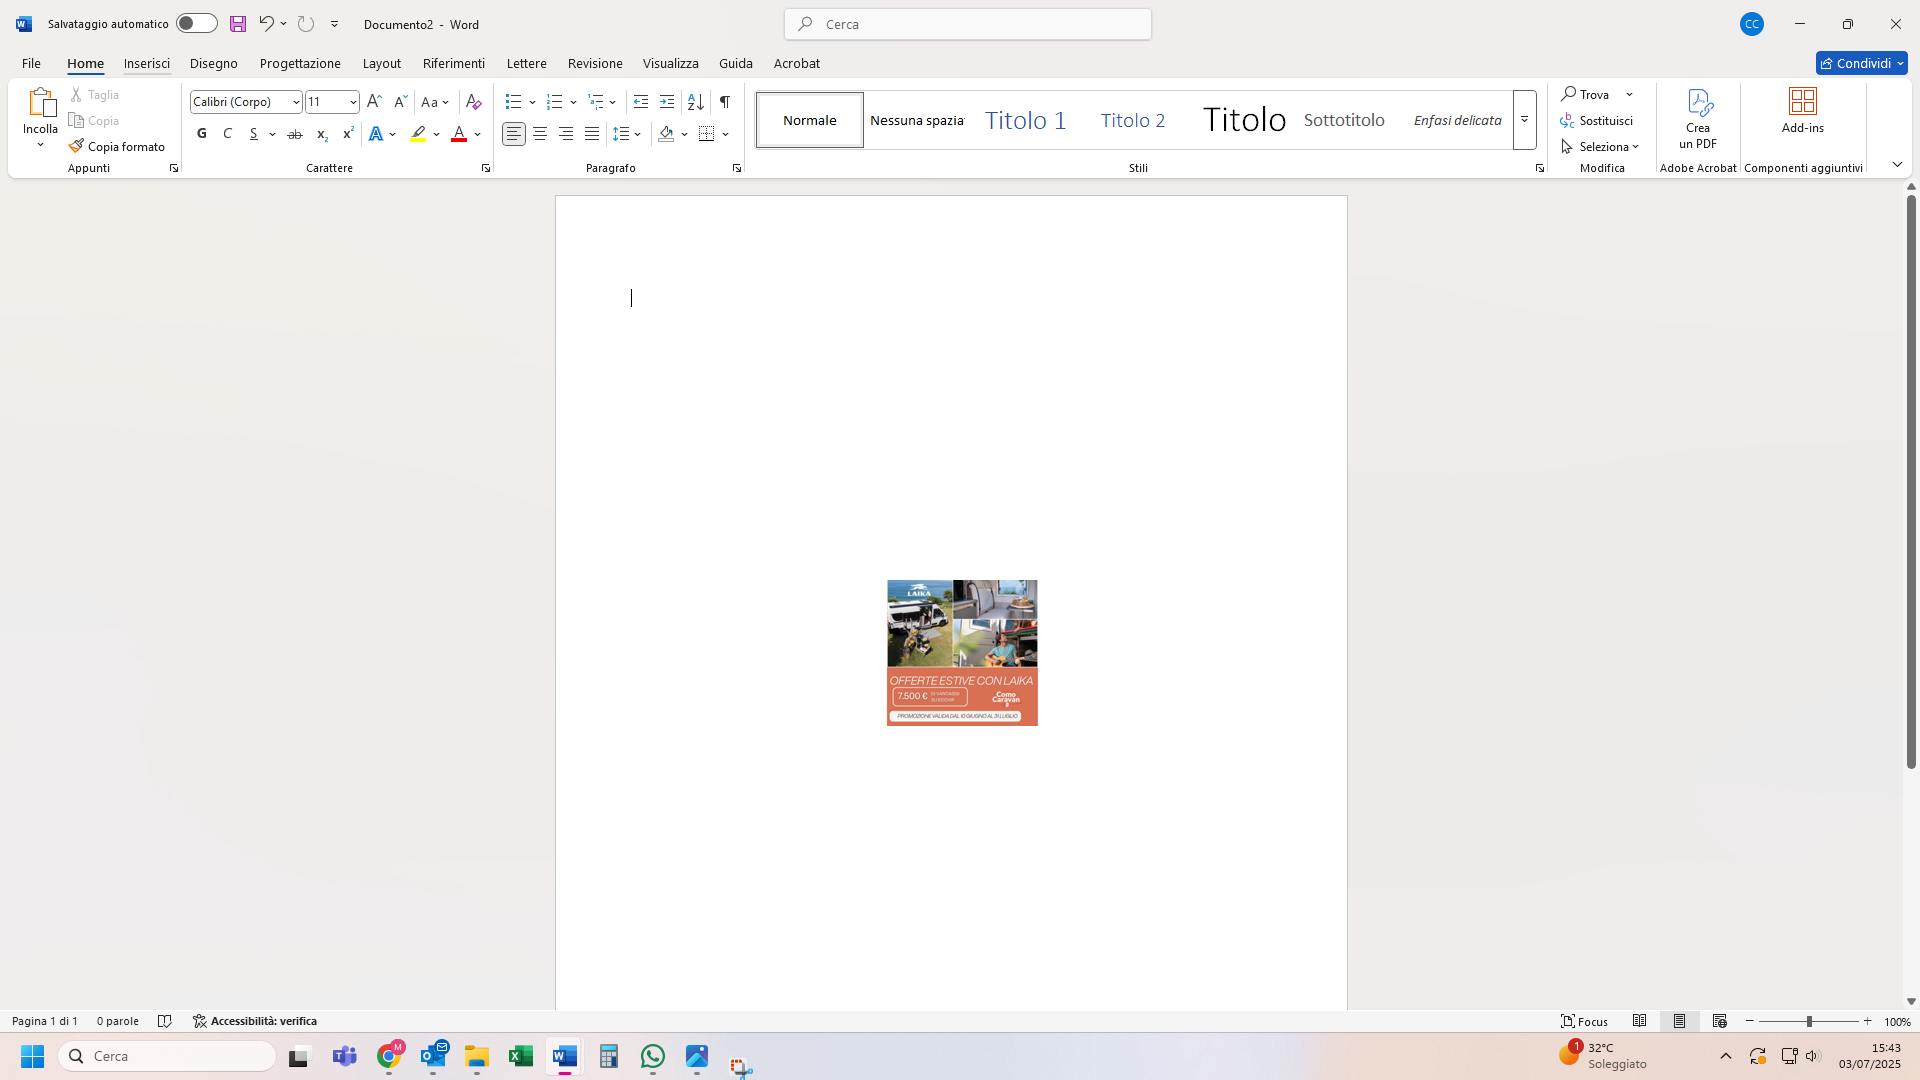
Task: Decrease paragraph indent
Action: (x=641, y=102)
